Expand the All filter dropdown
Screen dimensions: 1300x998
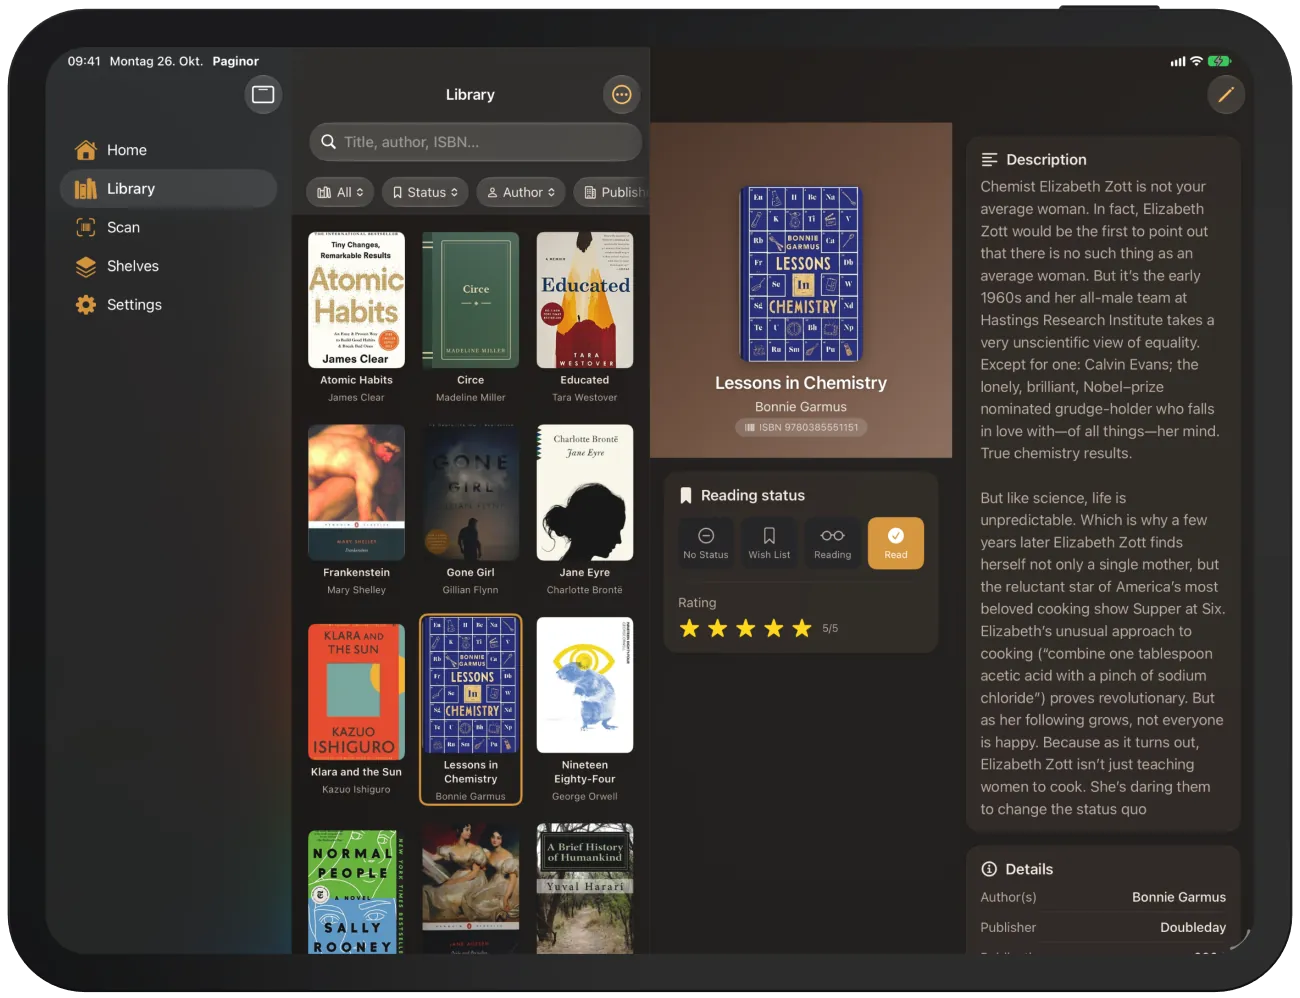point(340,192)
